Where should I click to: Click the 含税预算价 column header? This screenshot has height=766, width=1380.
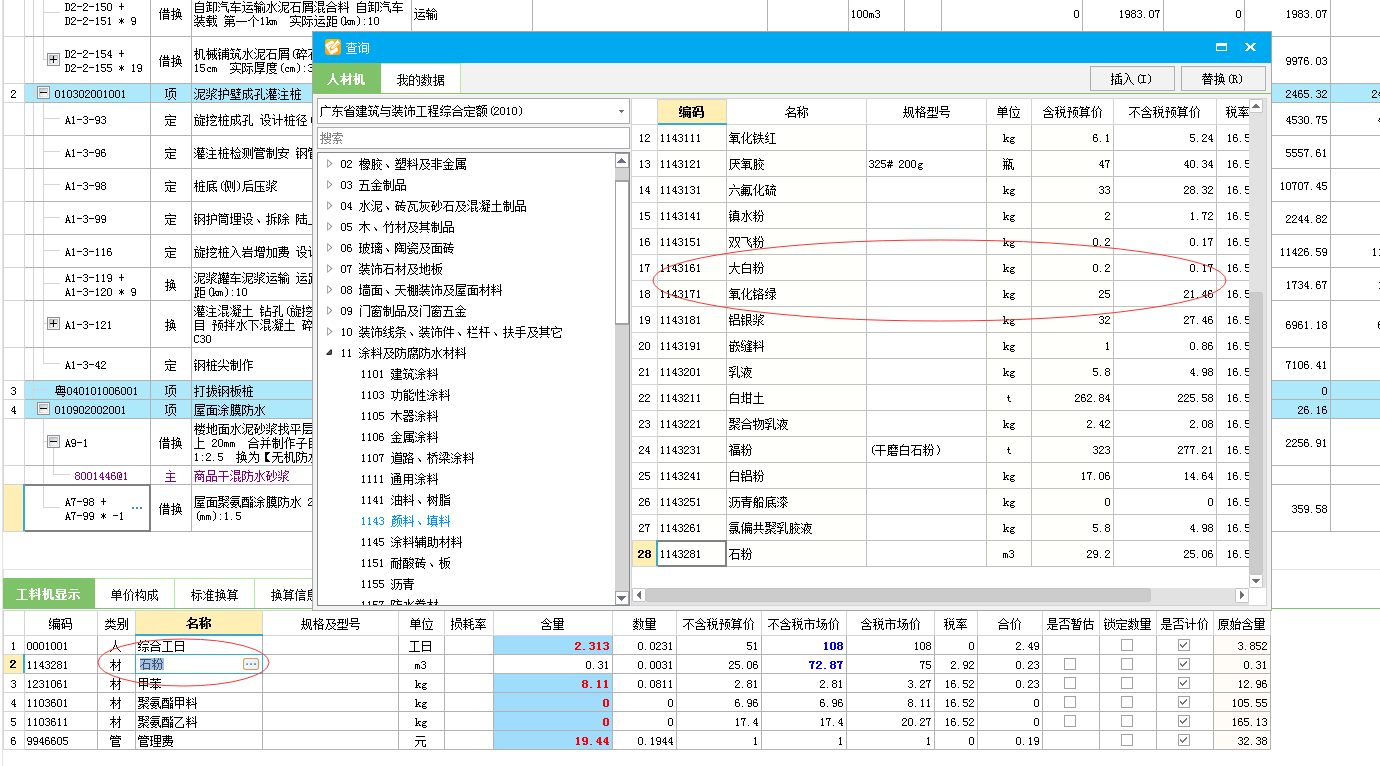[1073, 112]
